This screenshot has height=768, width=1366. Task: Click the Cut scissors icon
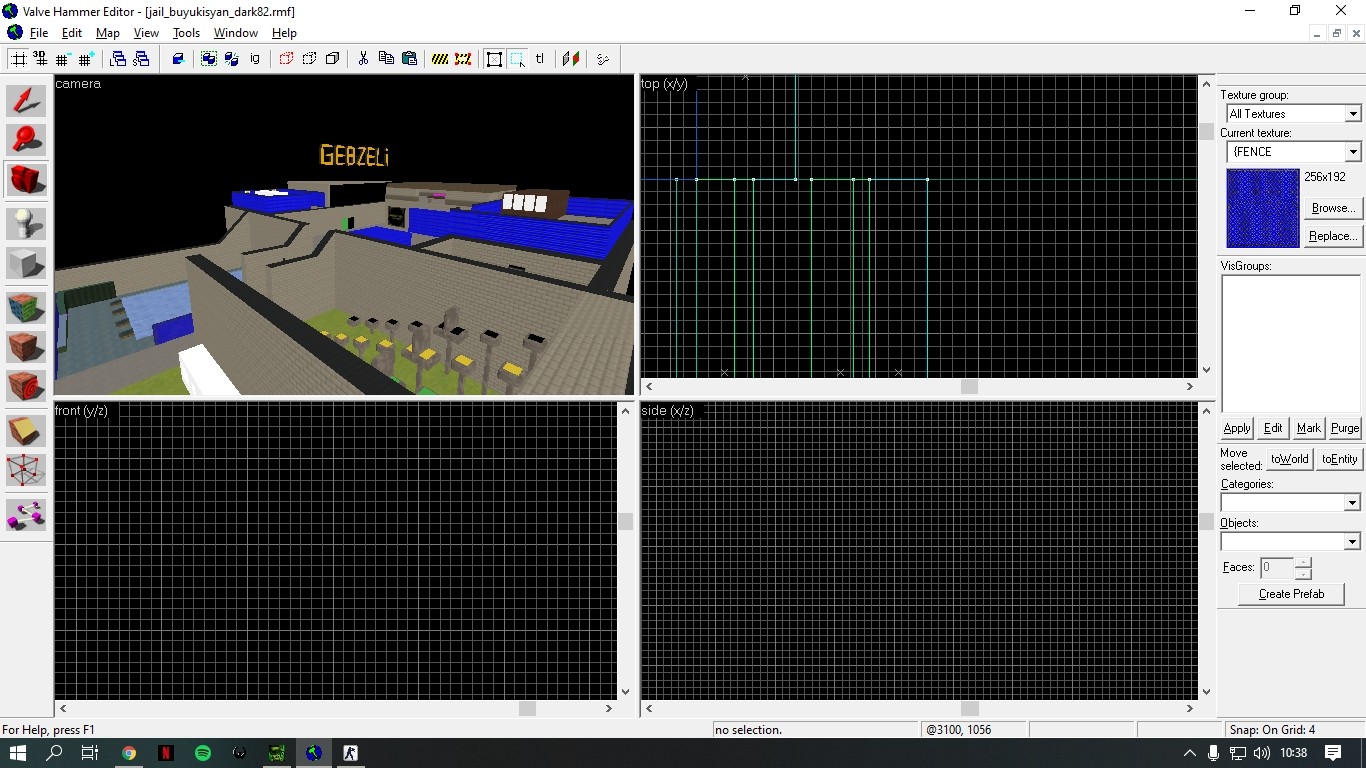(363, 59)
